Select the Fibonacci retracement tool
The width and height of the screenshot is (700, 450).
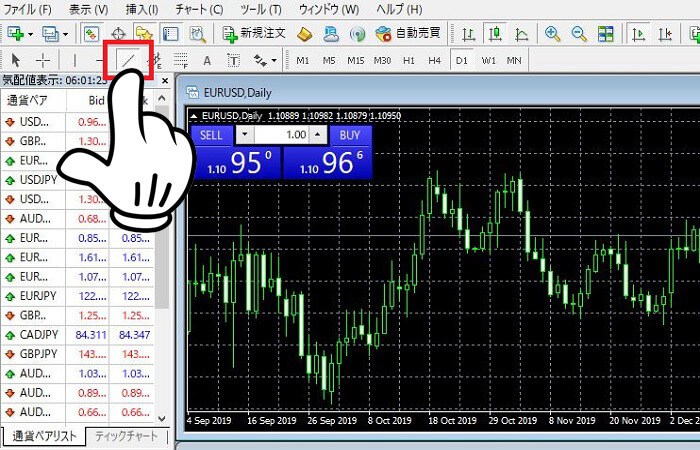click(181, 60)
